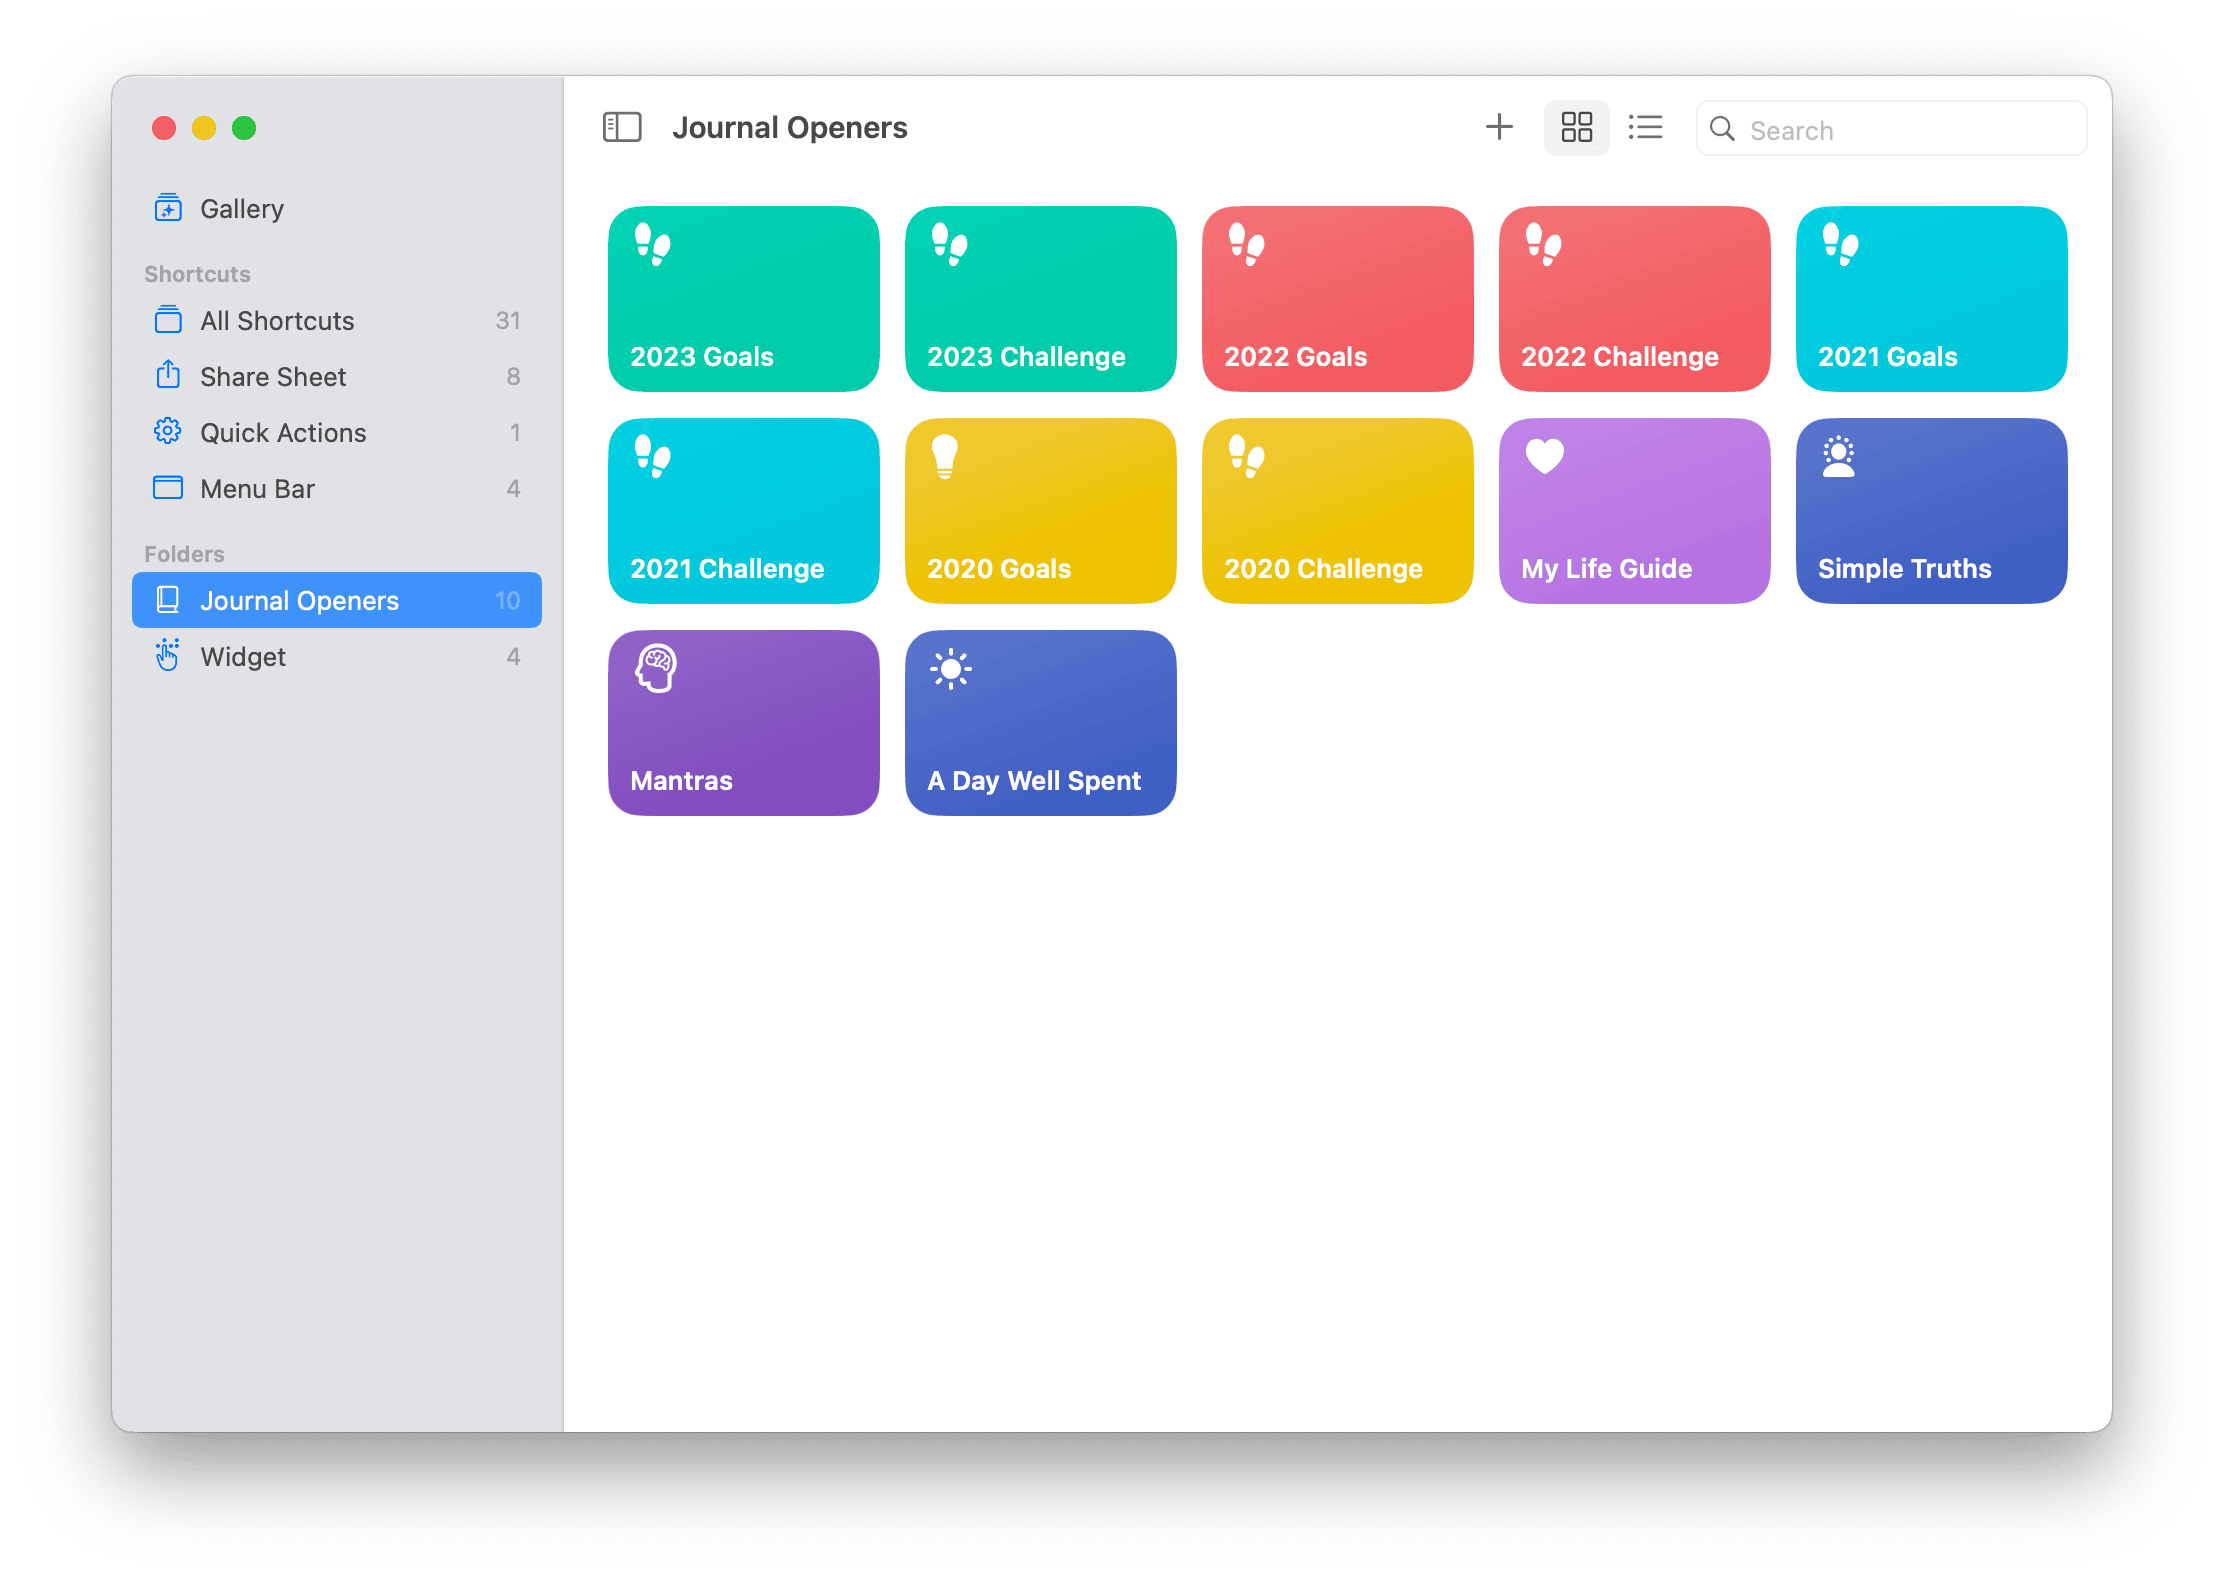Click sun icon on A Day Well Spent
The height and width of the screenshot is (1580, 2224).
tap(950, 668)
